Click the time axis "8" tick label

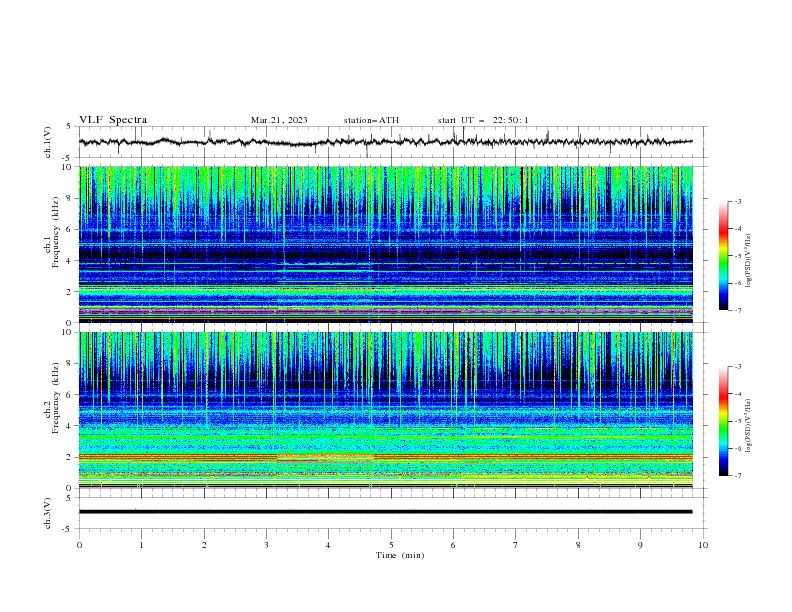tap(578, 545)
